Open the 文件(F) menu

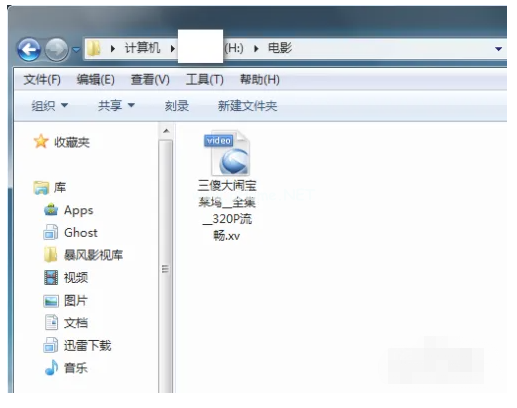click(42, 80)
